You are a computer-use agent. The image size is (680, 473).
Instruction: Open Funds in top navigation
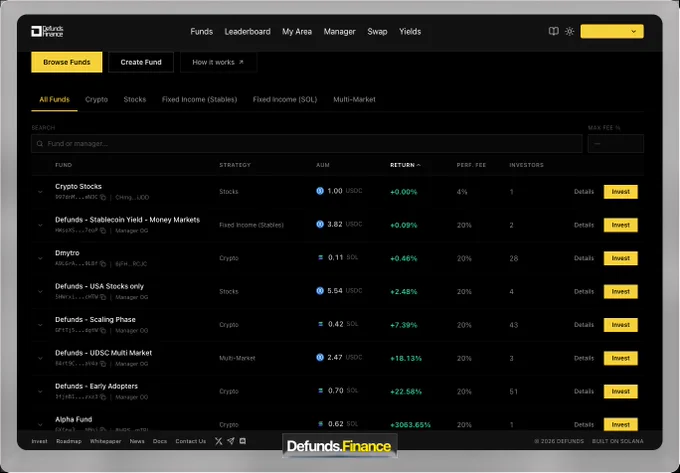point(202,32)
